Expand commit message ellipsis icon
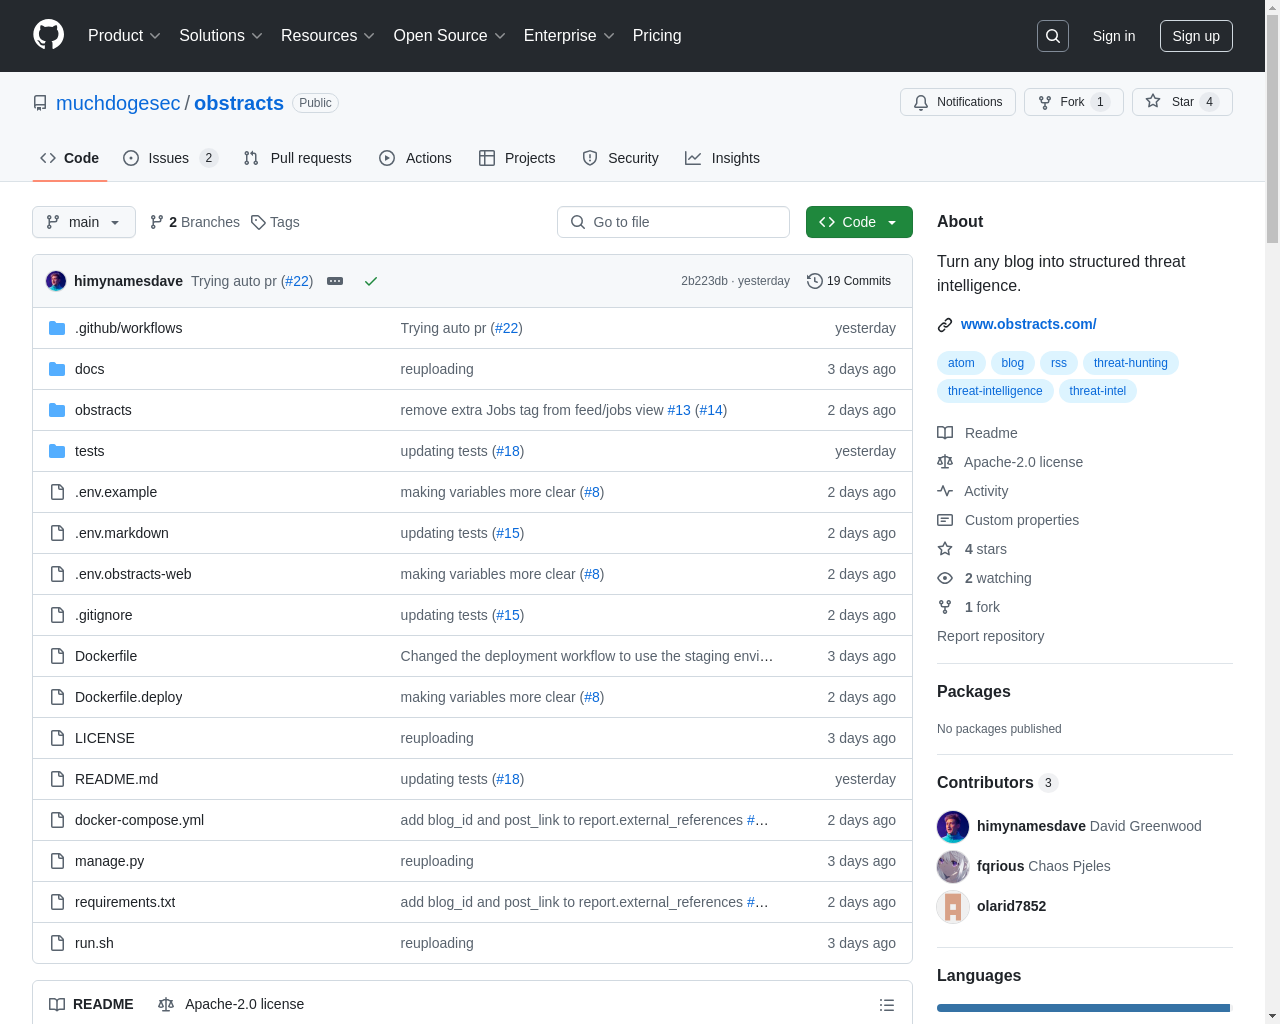1280x1024 pixels. pyautogui.click(x=335, y=281)
